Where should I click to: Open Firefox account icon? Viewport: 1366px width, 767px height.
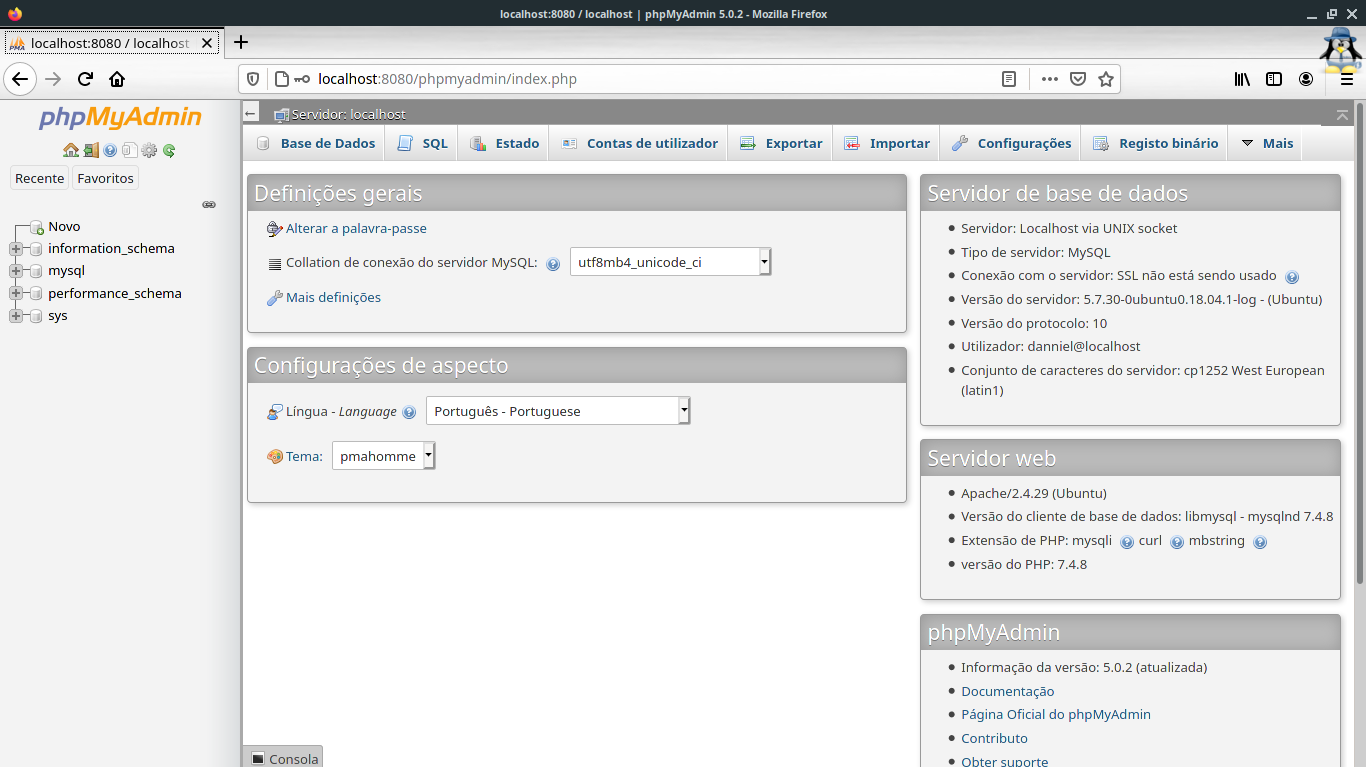point(1306,79)
